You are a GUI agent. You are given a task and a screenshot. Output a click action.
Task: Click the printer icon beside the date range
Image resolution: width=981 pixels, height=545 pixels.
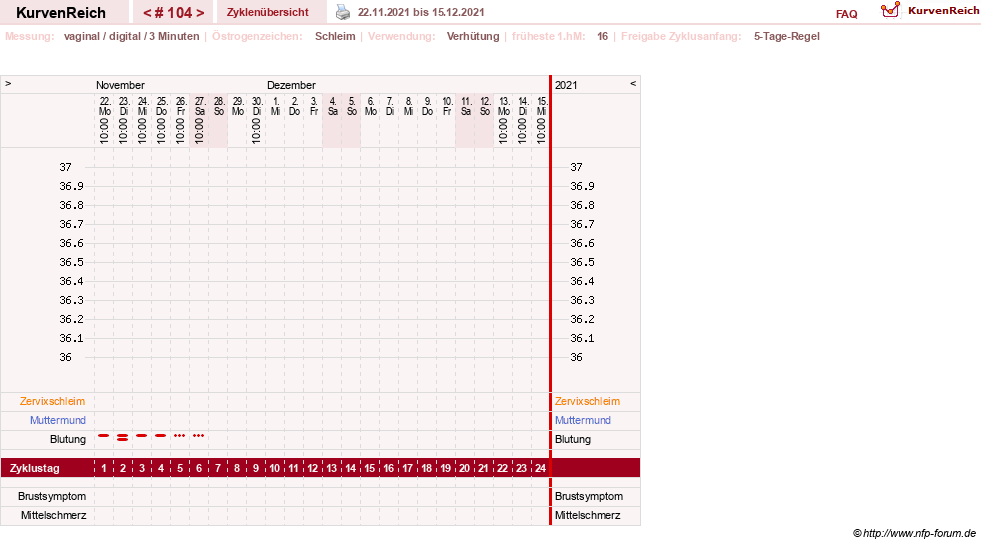(x=343, y=12)
